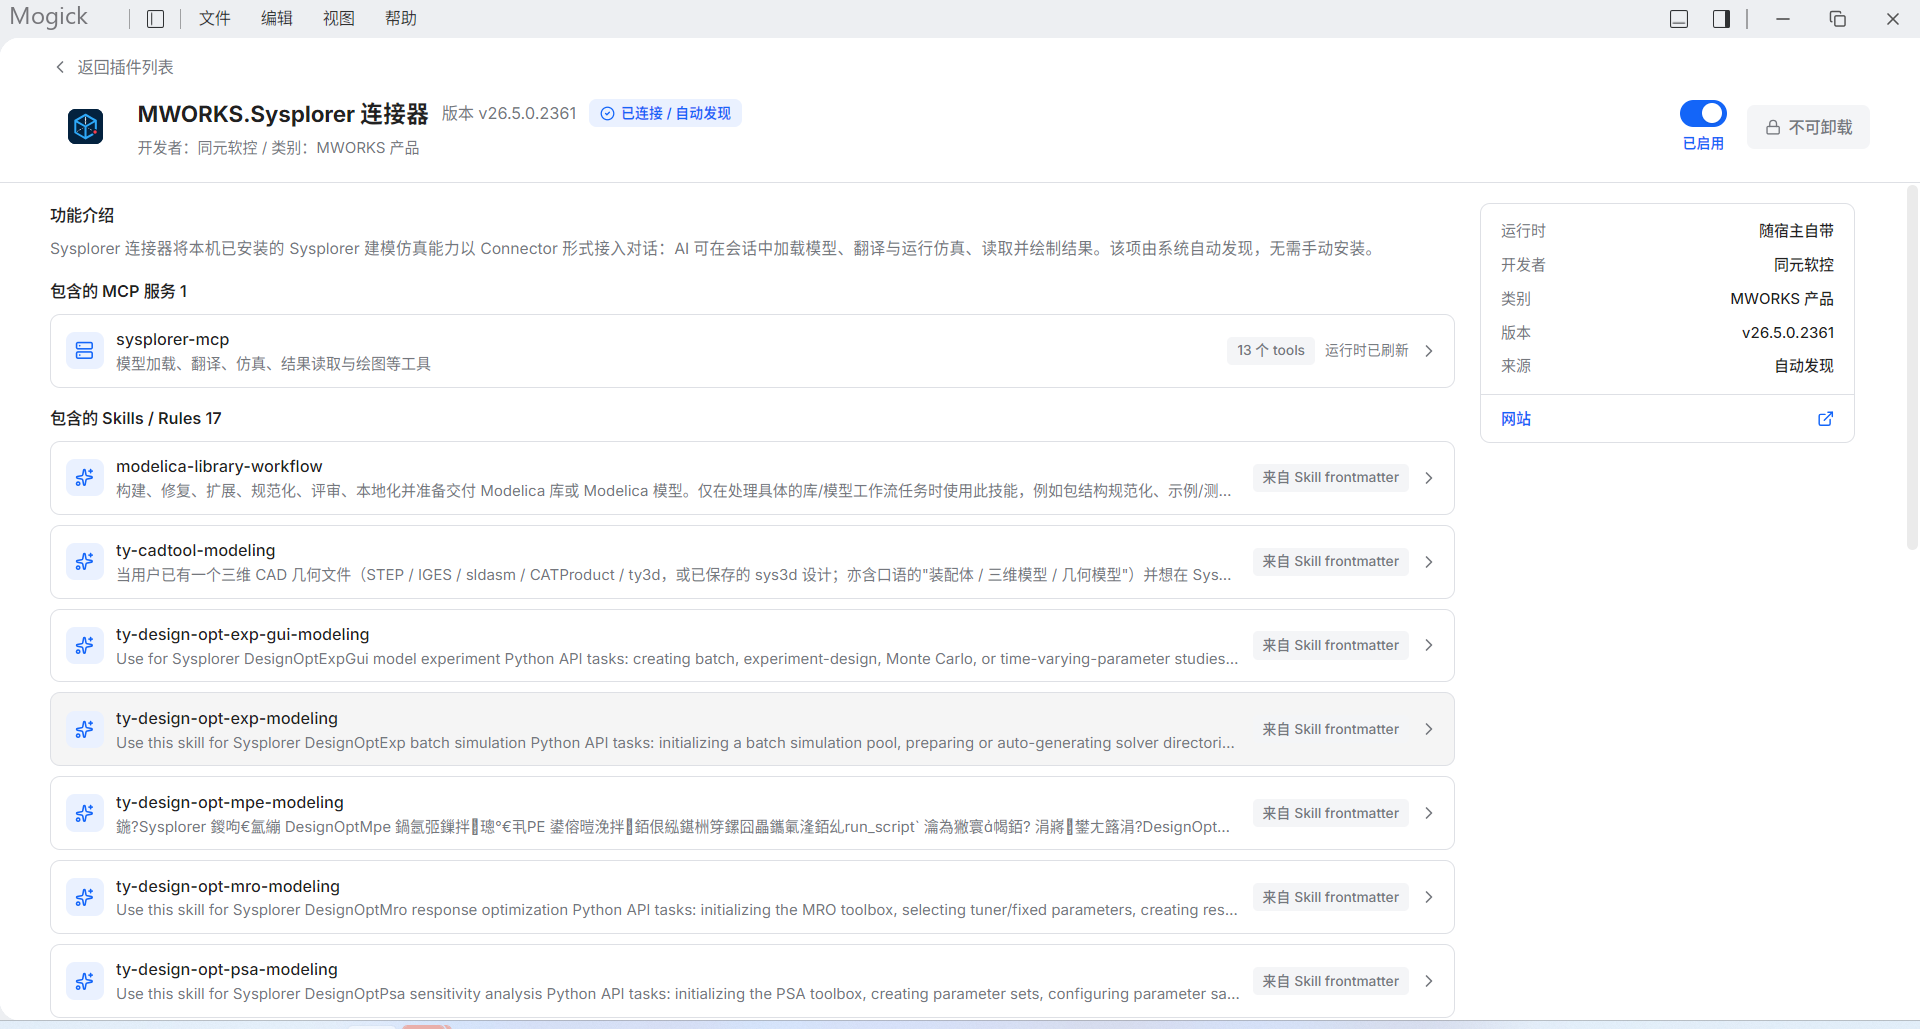Viewport: 1920px width, 1029px height.
Task: Open the external link icon beside 网站
Action: [1825, 419]
